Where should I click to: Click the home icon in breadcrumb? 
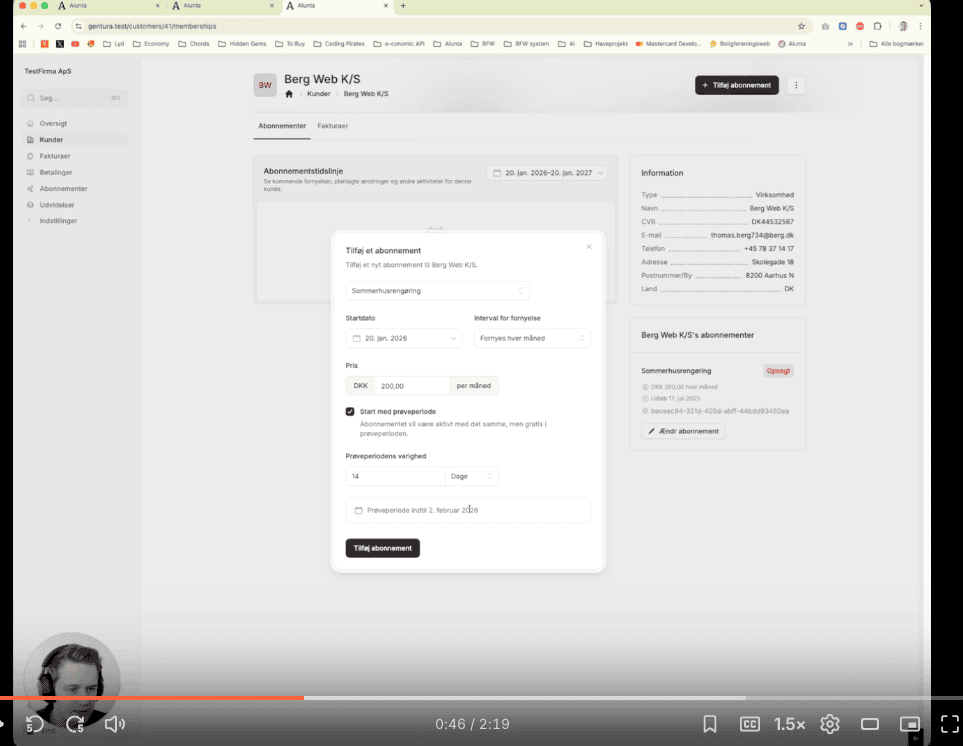point(289,94)
